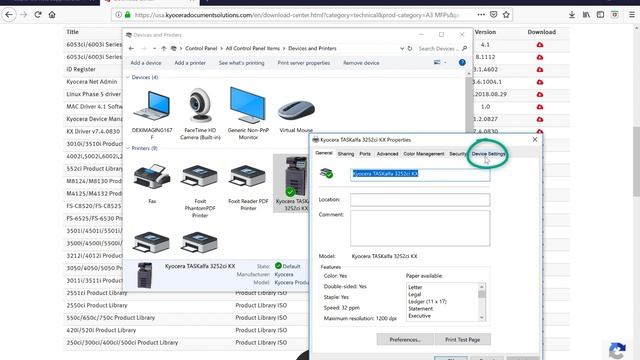This screenshot has height=360, width=640.
Task: Switch to the General tab
Action: [324, 153]
